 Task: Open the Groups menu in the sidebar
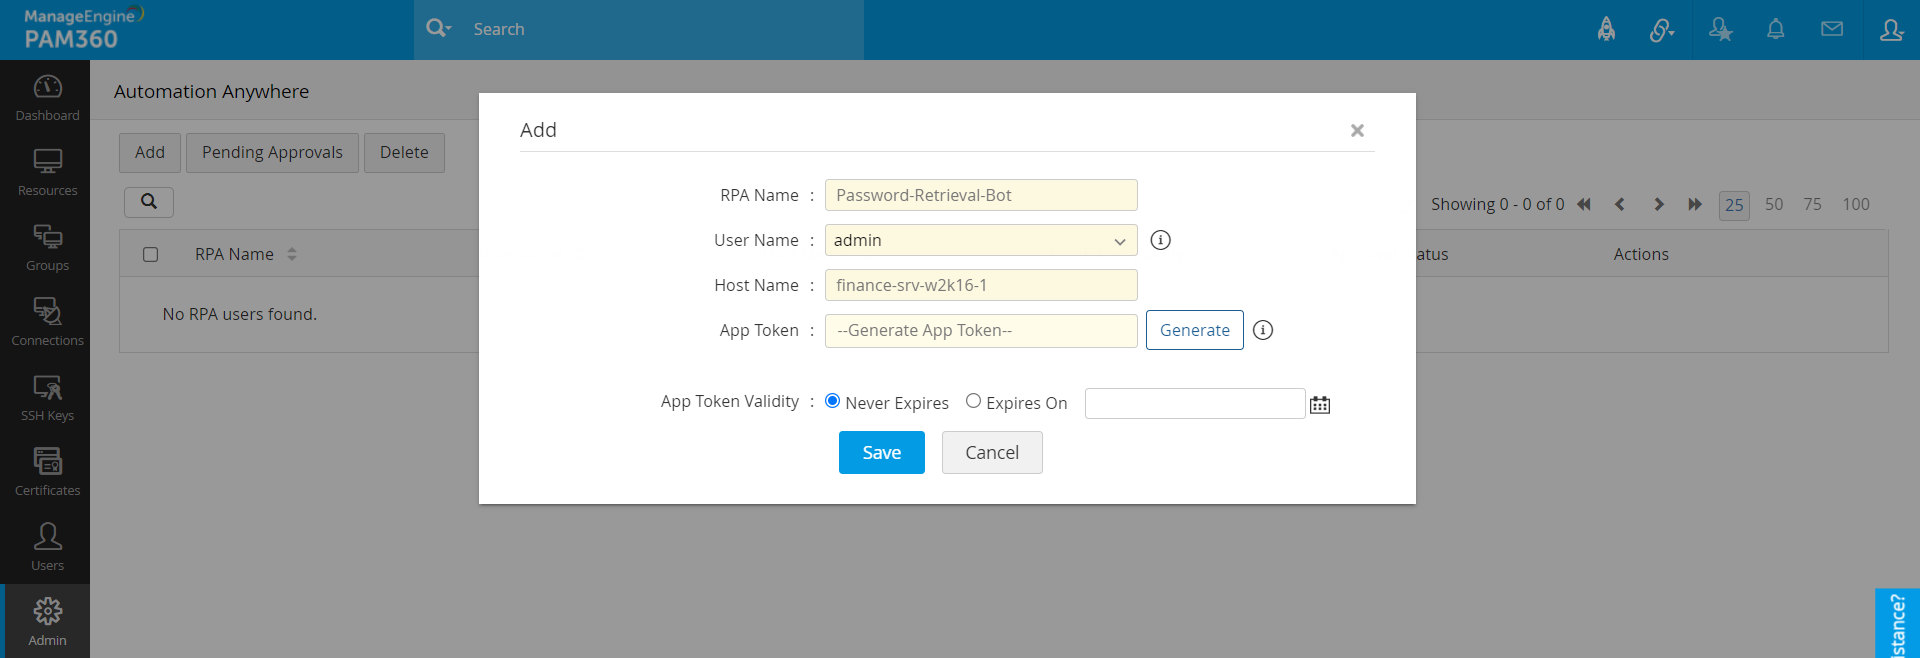pos(47,248)
